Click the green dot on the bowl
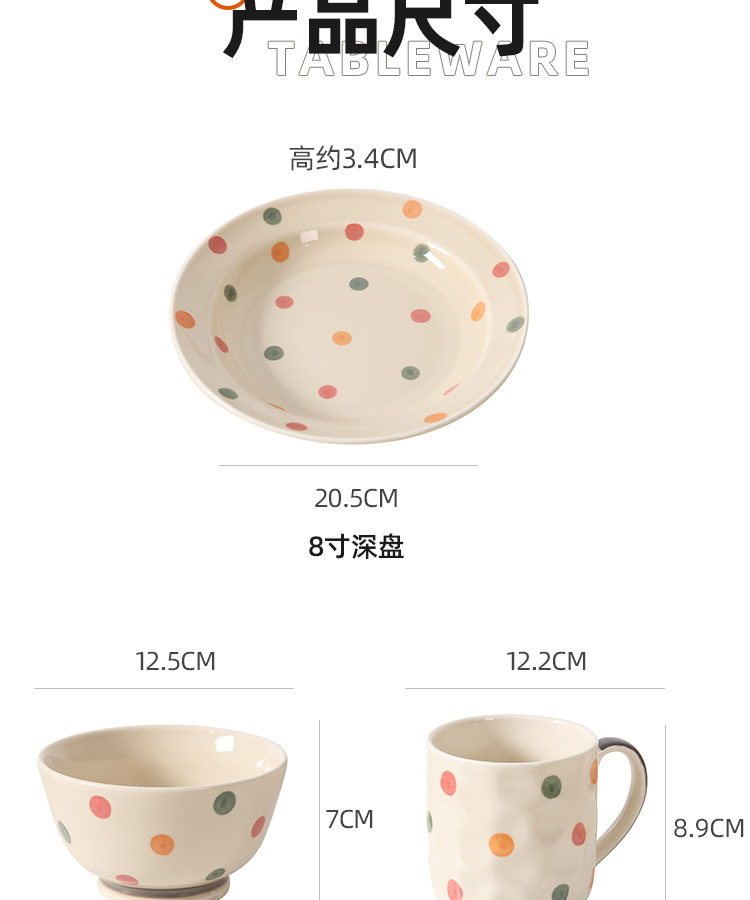 click(x=224, y=803)
